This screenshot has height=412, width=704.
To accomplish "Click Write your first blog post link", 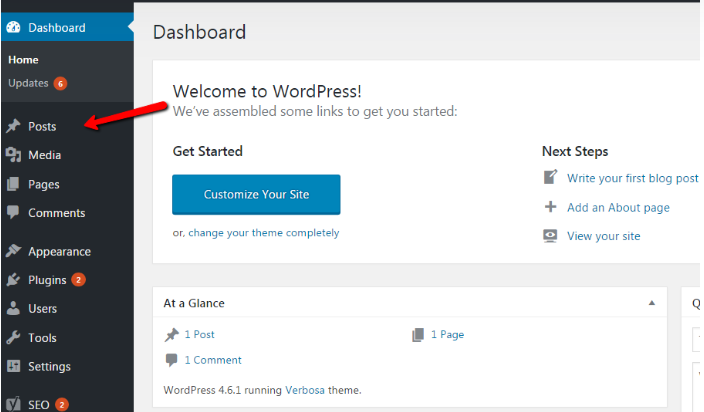I will 632,178.
